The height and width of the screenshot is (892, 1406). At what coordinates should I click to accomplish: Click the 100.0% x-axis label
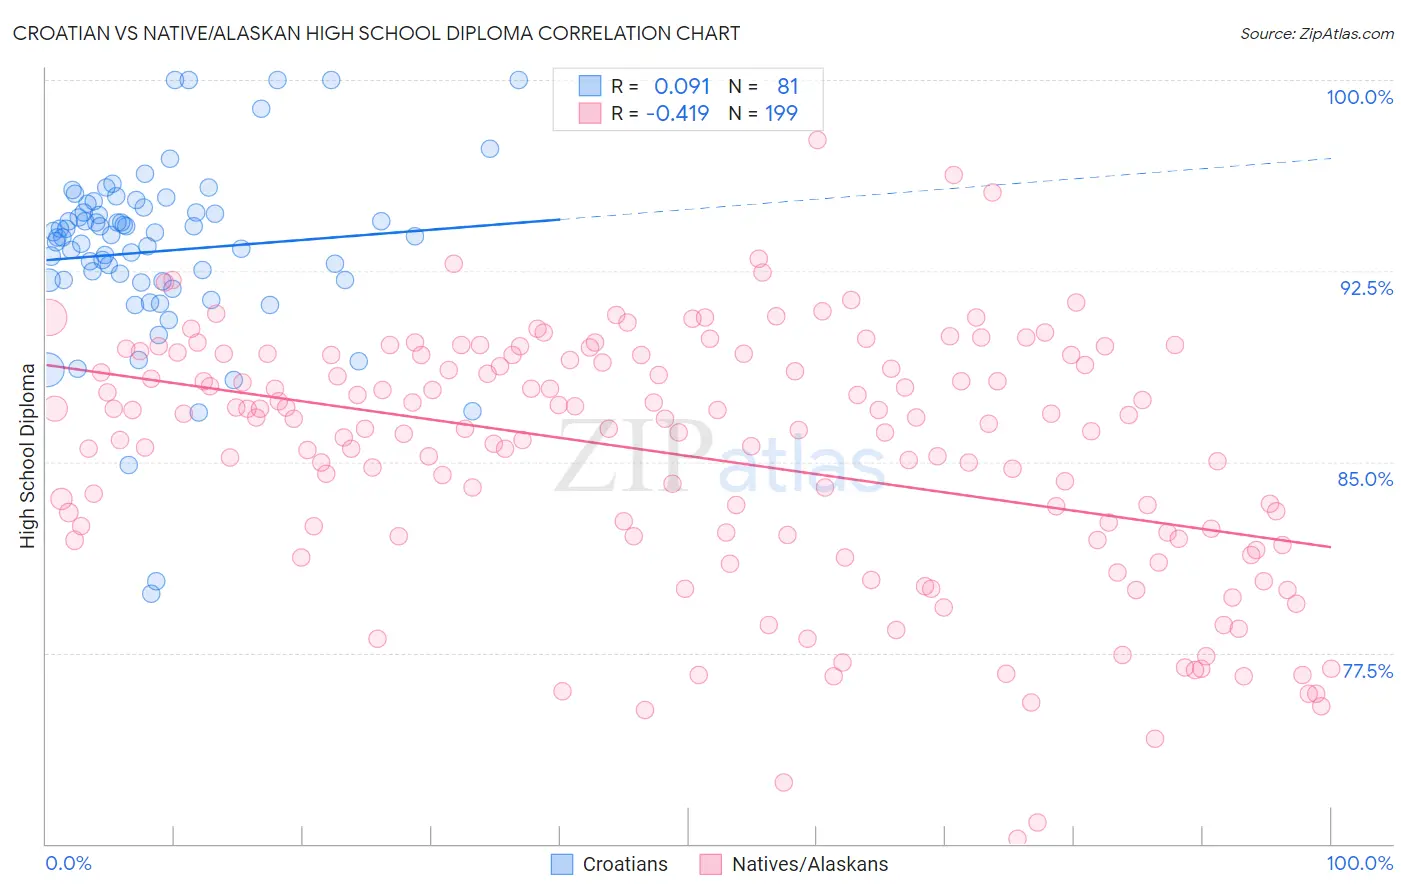pyautogui.click(x=1359, y=863)
